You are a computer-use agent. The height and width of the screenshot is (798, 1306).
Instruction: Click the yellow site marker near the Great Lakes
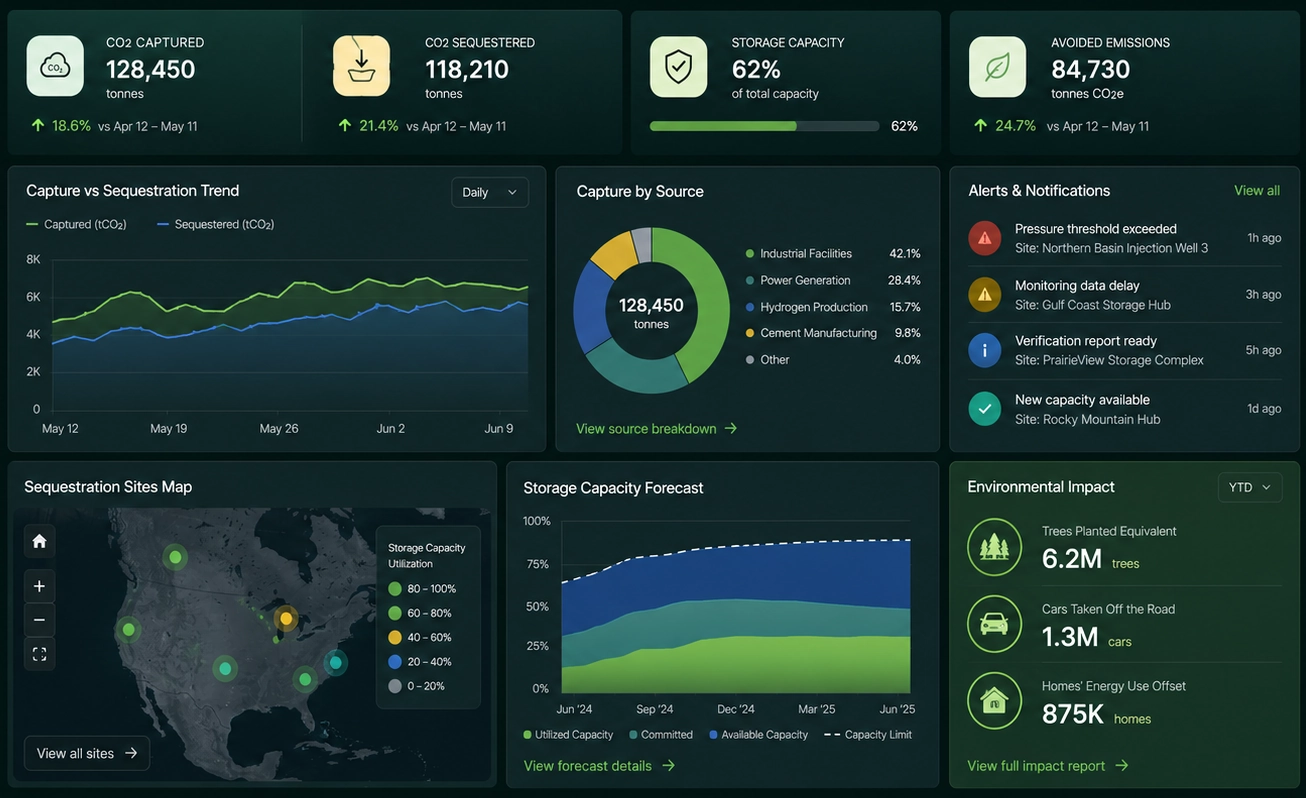tap(286, 619)
